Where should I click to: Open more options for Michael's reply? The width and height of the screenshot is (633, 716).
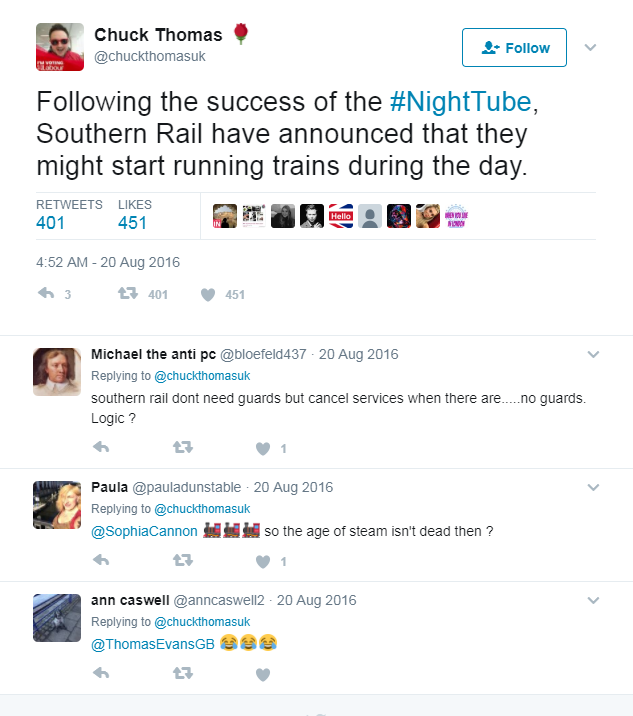tap(593, 354)
